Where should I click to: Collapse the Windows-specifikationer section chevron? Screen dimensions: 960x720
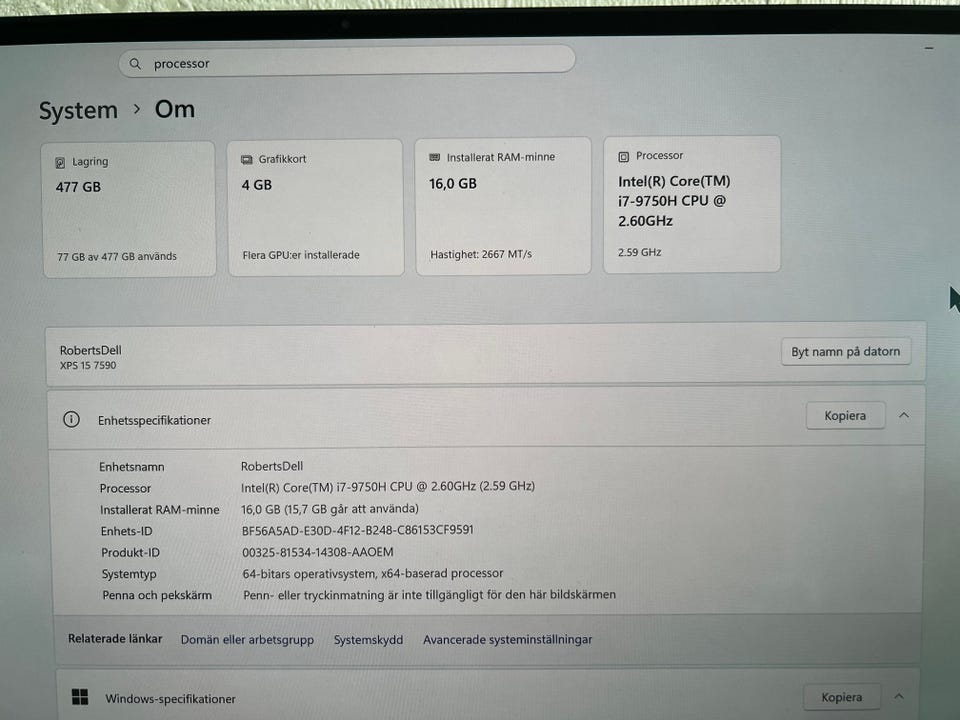point(899,696)
